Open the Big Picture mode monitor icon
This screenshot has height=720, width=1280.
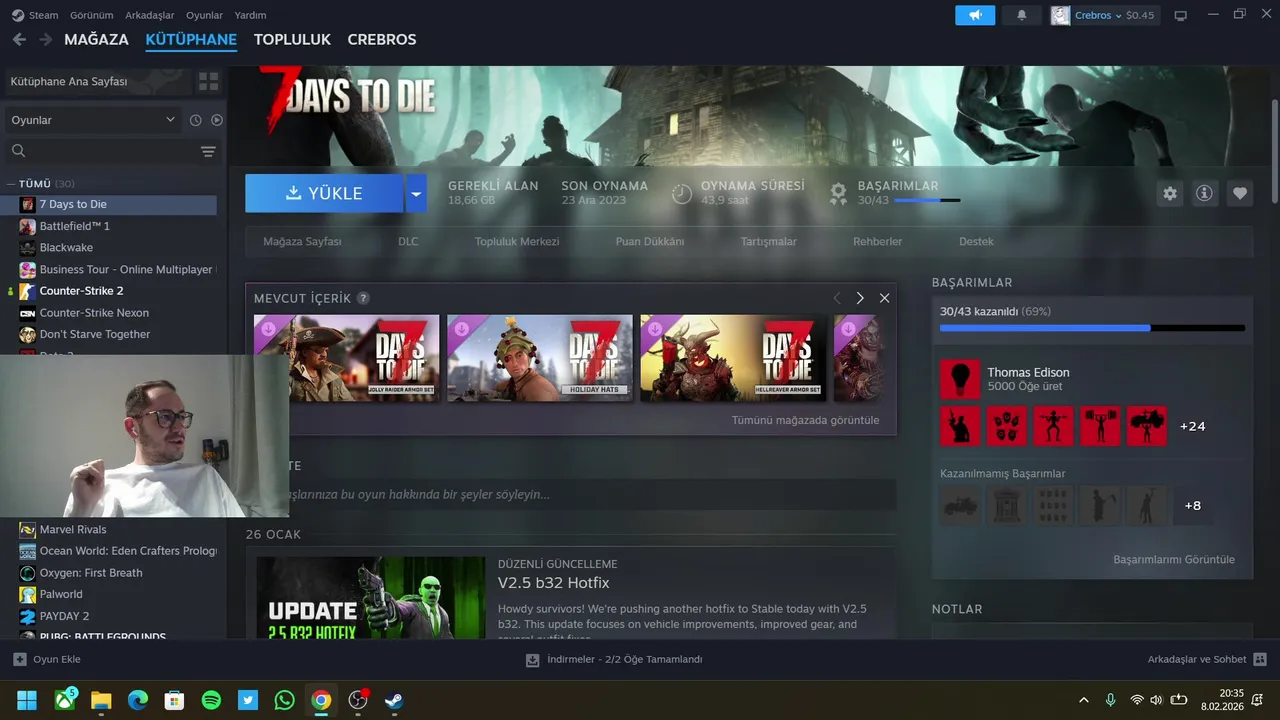tap(1180, 15)
